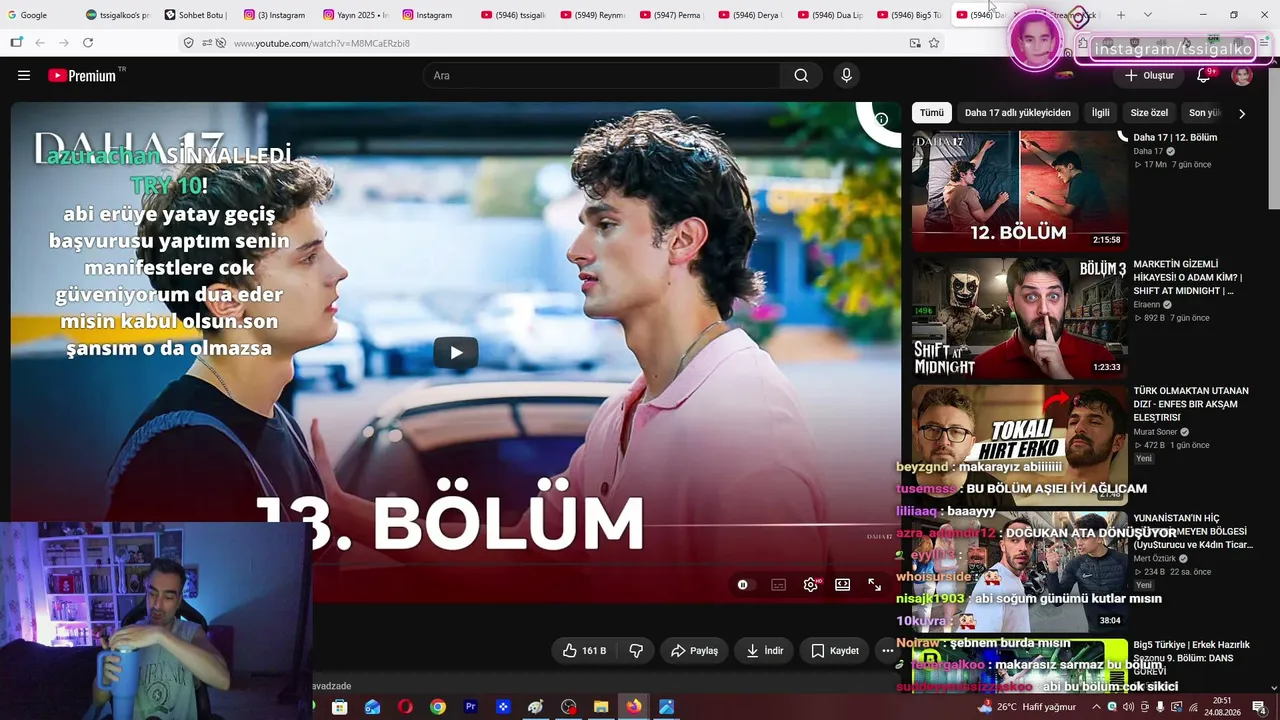The image size is (1280, 720).
Task: Go forward in browser history
Action: pos(64,43)
